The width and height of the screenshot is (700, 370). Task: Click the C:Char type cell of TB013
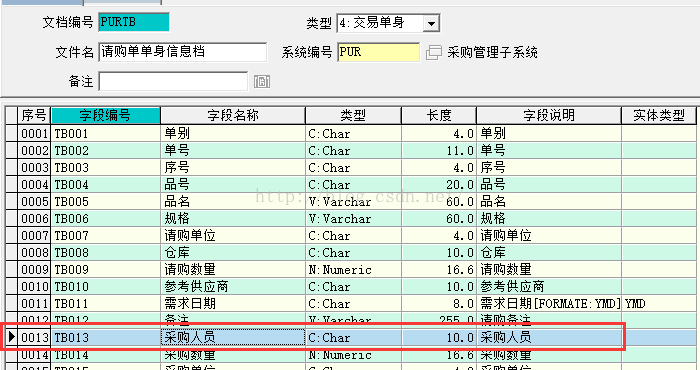pos(353,337)
